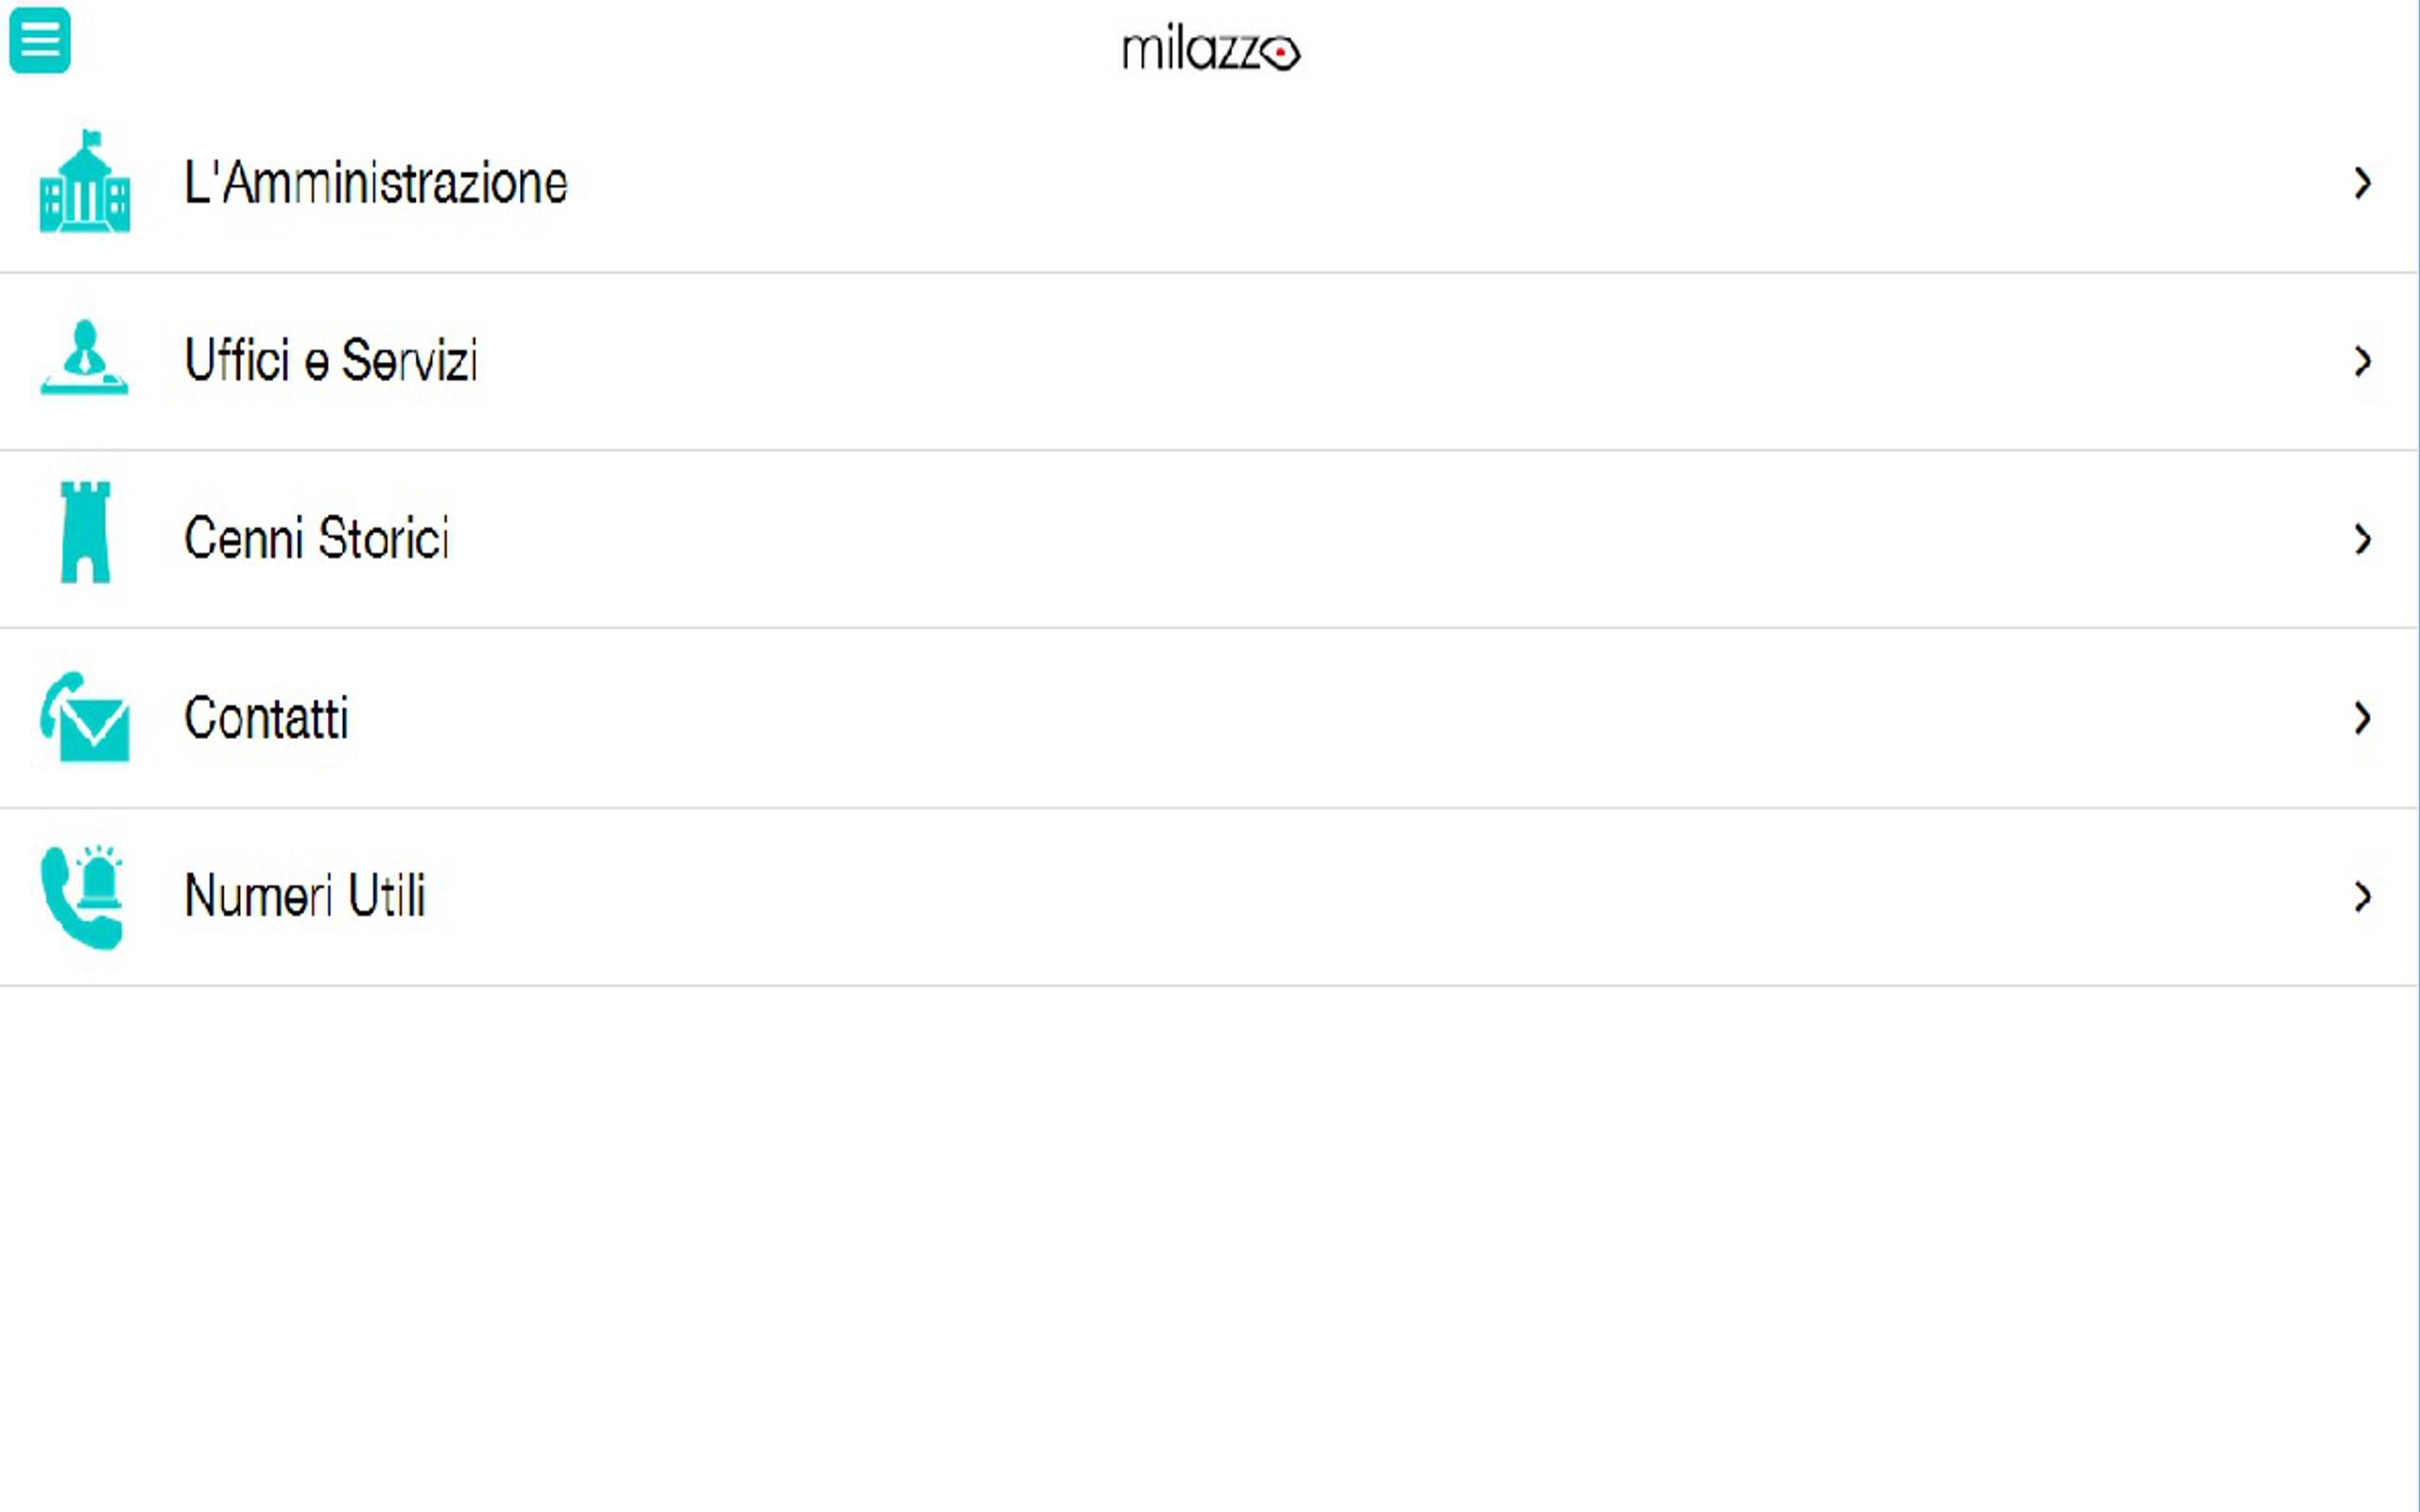The width and height of the screenshot is (2420, 1512).
Task: Expand L'Amministrazione with its chevron arrow
Action: [2362, 183]
